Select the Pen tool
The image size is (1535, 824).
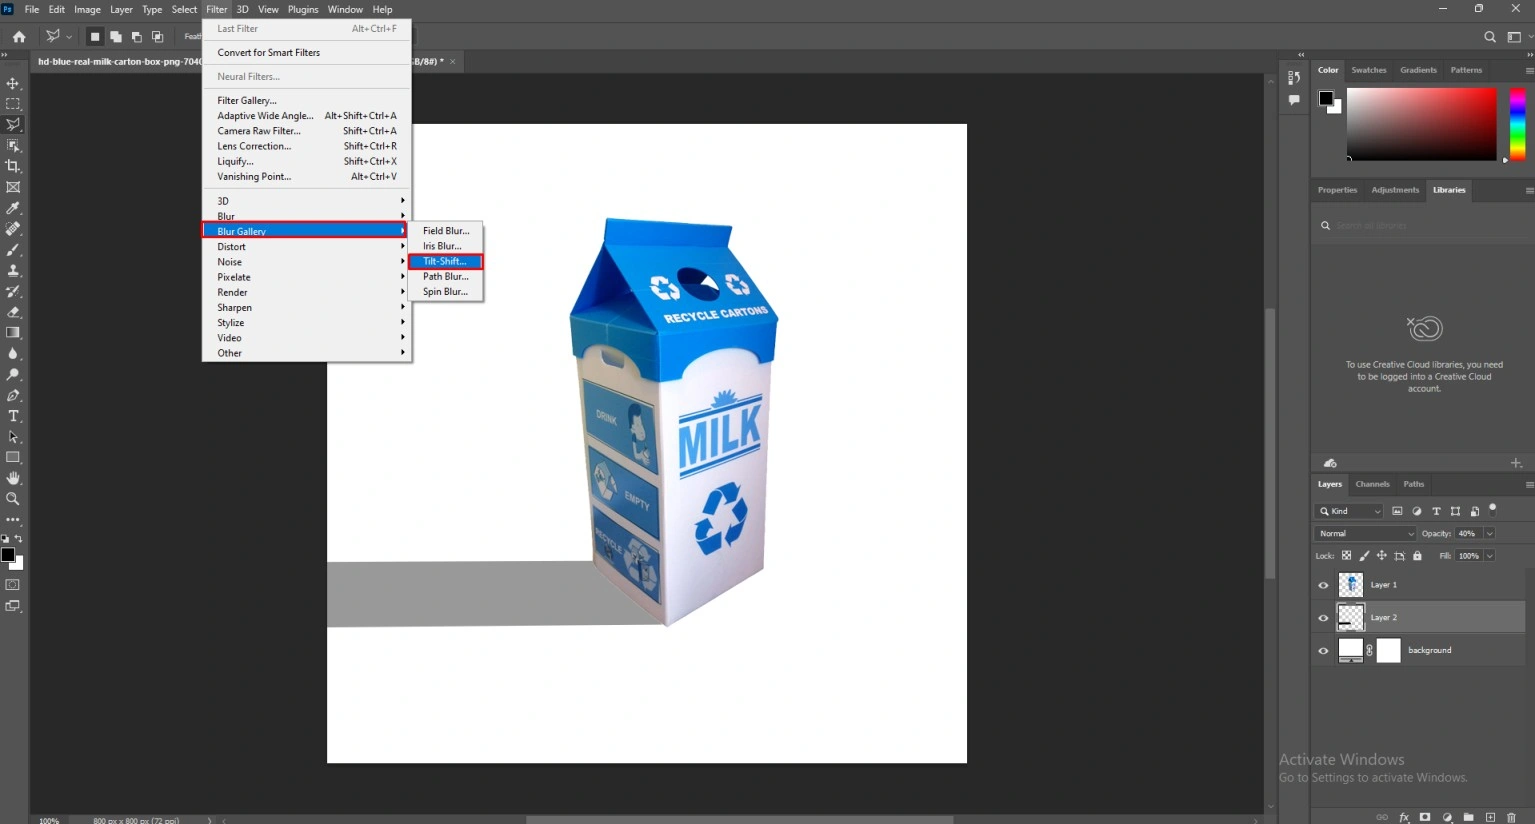(x=13, y=395)
